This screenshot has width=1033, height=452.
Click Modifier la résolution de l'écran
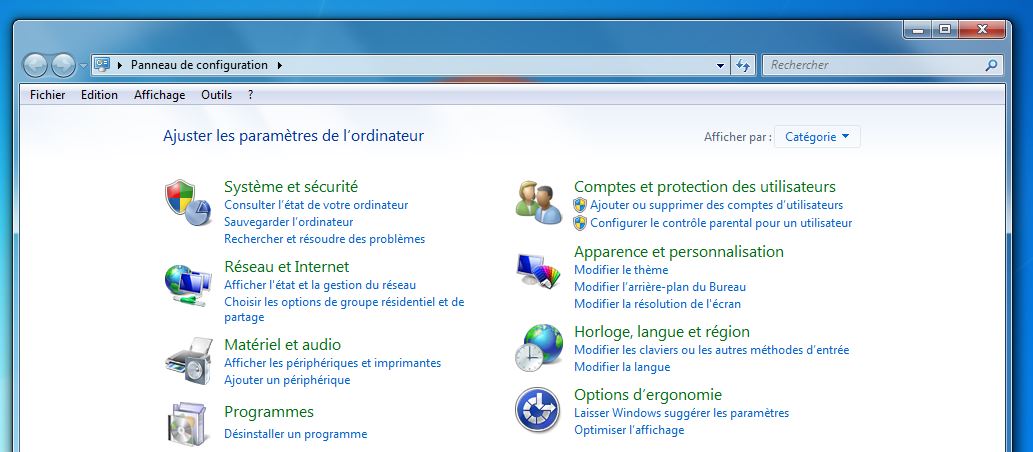pos(657,304)
